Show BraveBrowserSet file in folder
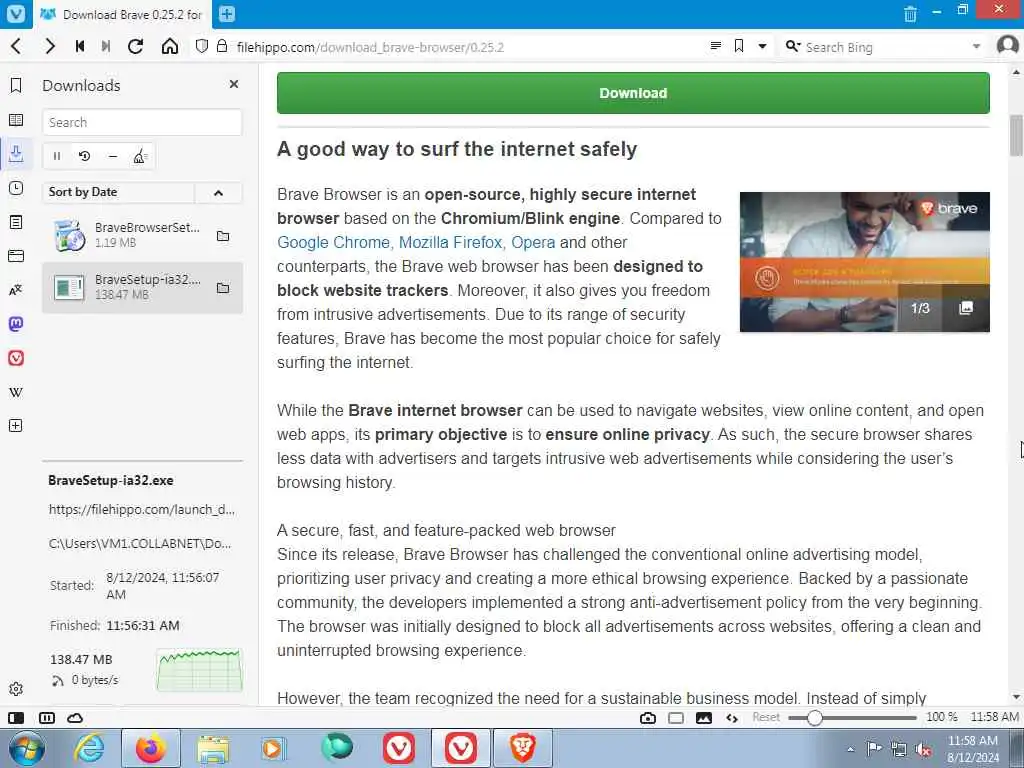The height and width of the screenshot is (768, 1024). tap(223, 236)
